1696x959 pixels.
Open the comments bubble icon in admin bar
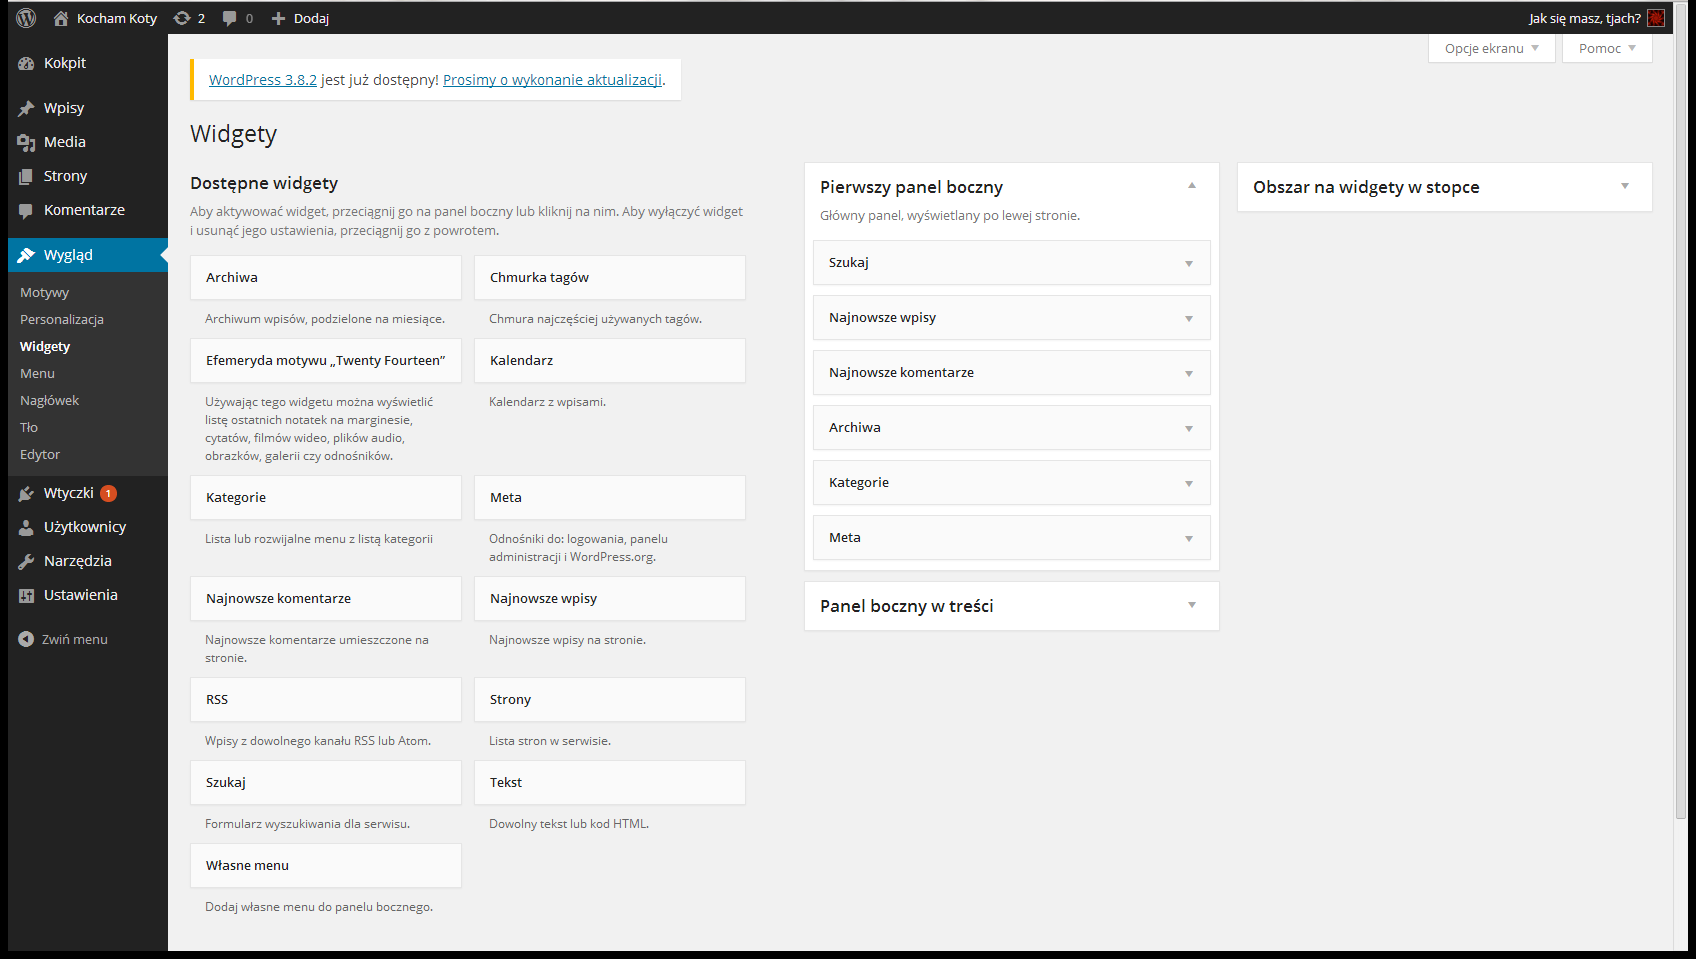click(x=230, y=18)
